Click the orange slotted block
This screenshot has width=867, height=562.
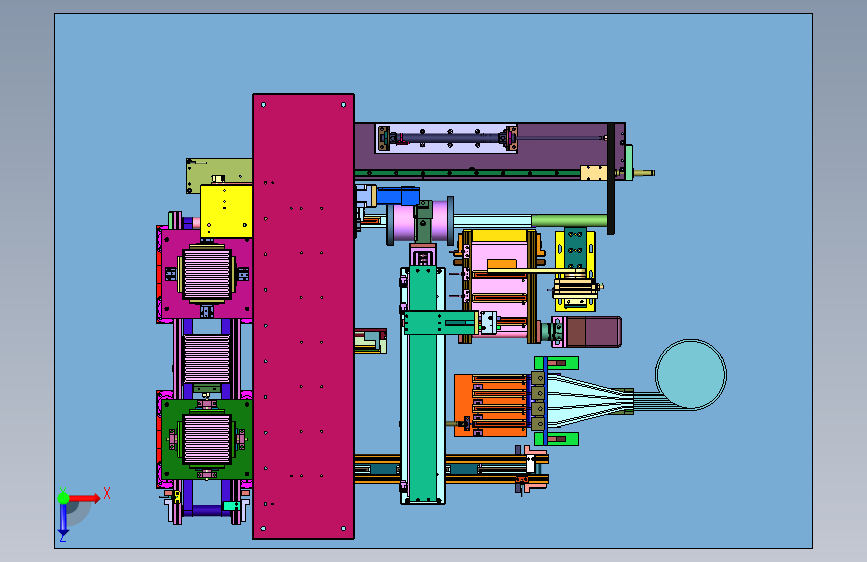click(489, 405)
